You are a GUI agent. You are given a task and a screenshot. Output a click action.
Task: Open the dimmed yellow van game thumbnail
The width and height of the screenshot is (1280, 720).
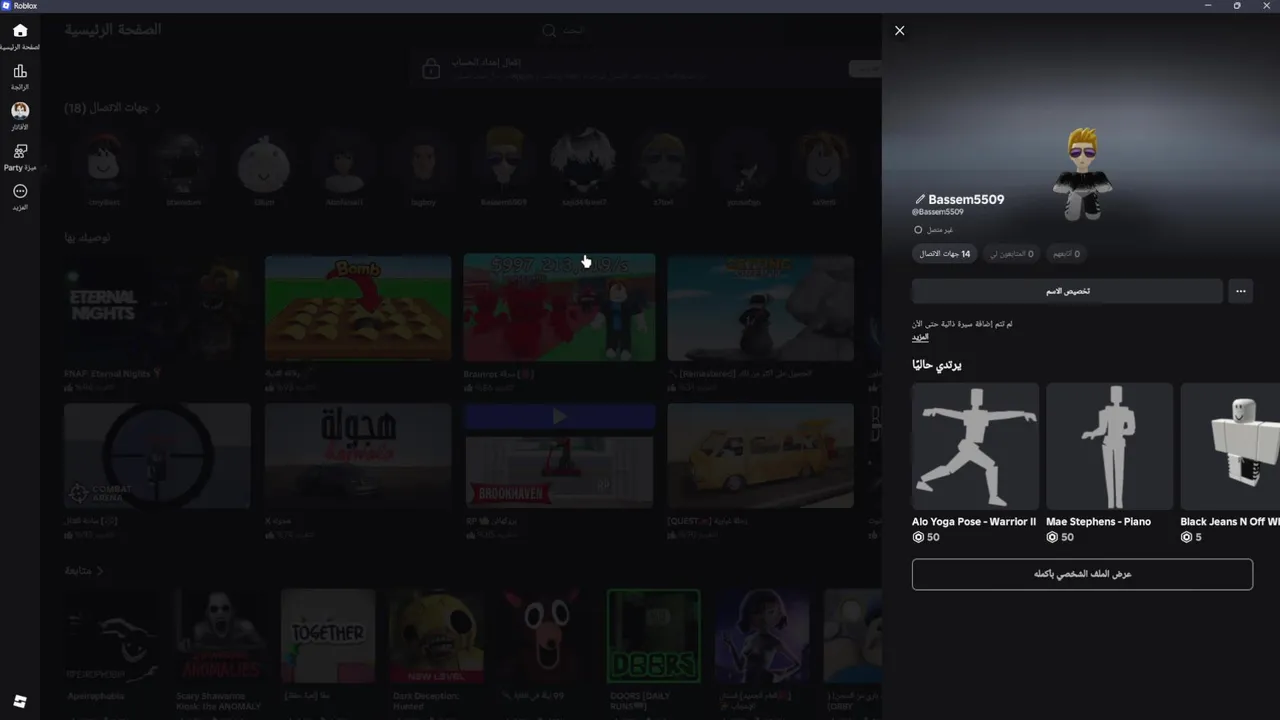tap(760, 456)
